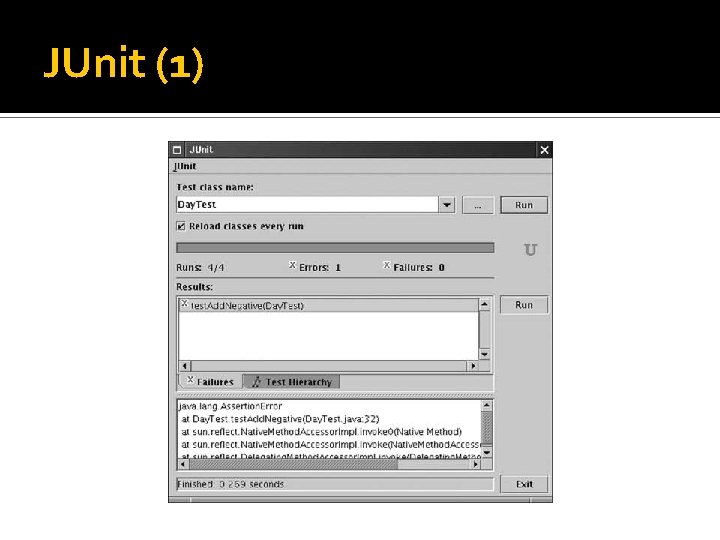The image size is (720, 540).
Task: Switch to the Failures tab
Action: click(x=210, y=382)
